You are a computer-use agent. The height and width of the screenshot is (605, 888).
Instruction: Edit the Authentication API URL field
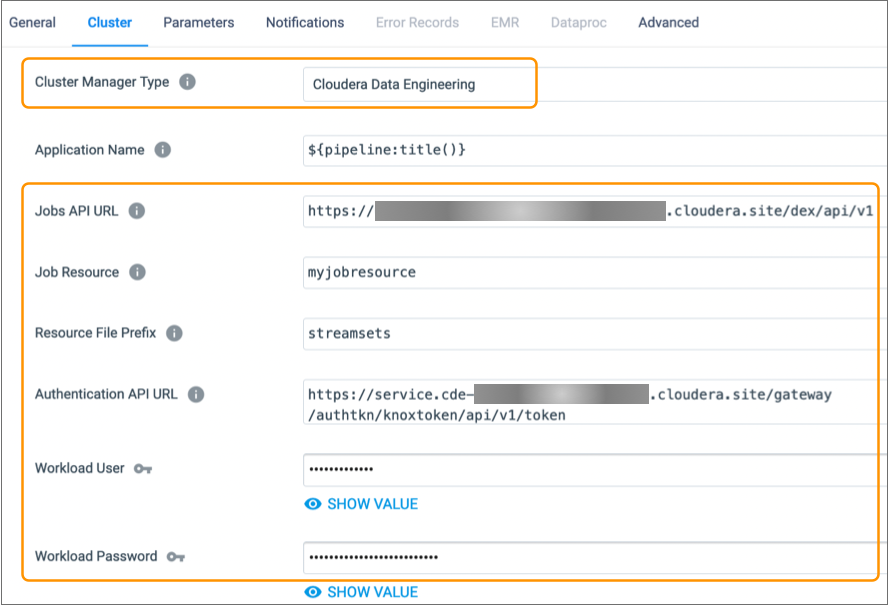595,402
